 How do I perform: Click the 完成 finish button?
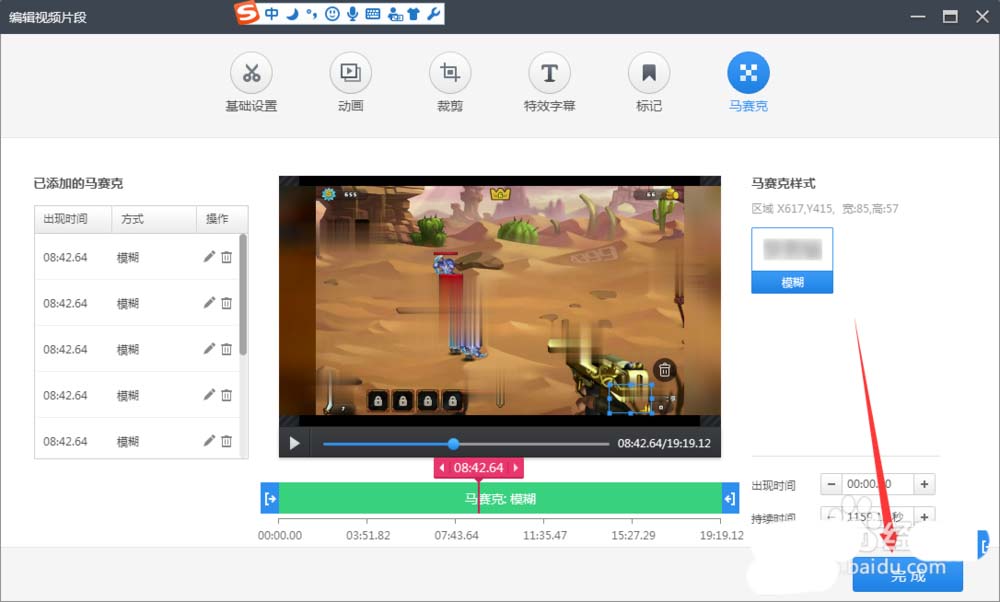[908, 574]
